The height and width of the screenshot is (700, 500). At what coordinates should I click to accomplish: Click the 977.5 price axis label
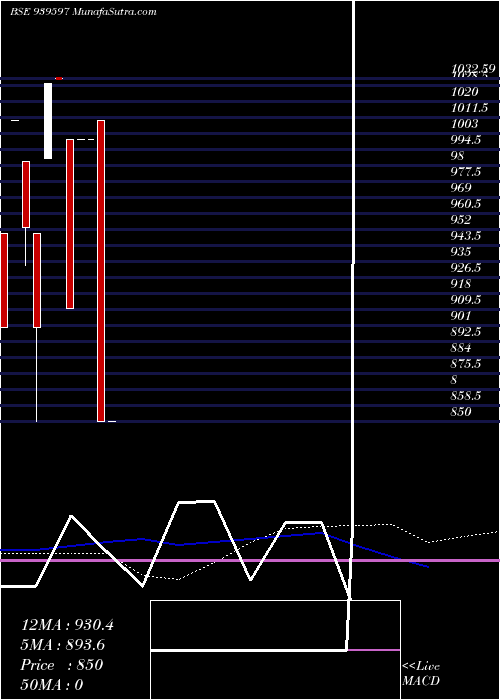466,172
